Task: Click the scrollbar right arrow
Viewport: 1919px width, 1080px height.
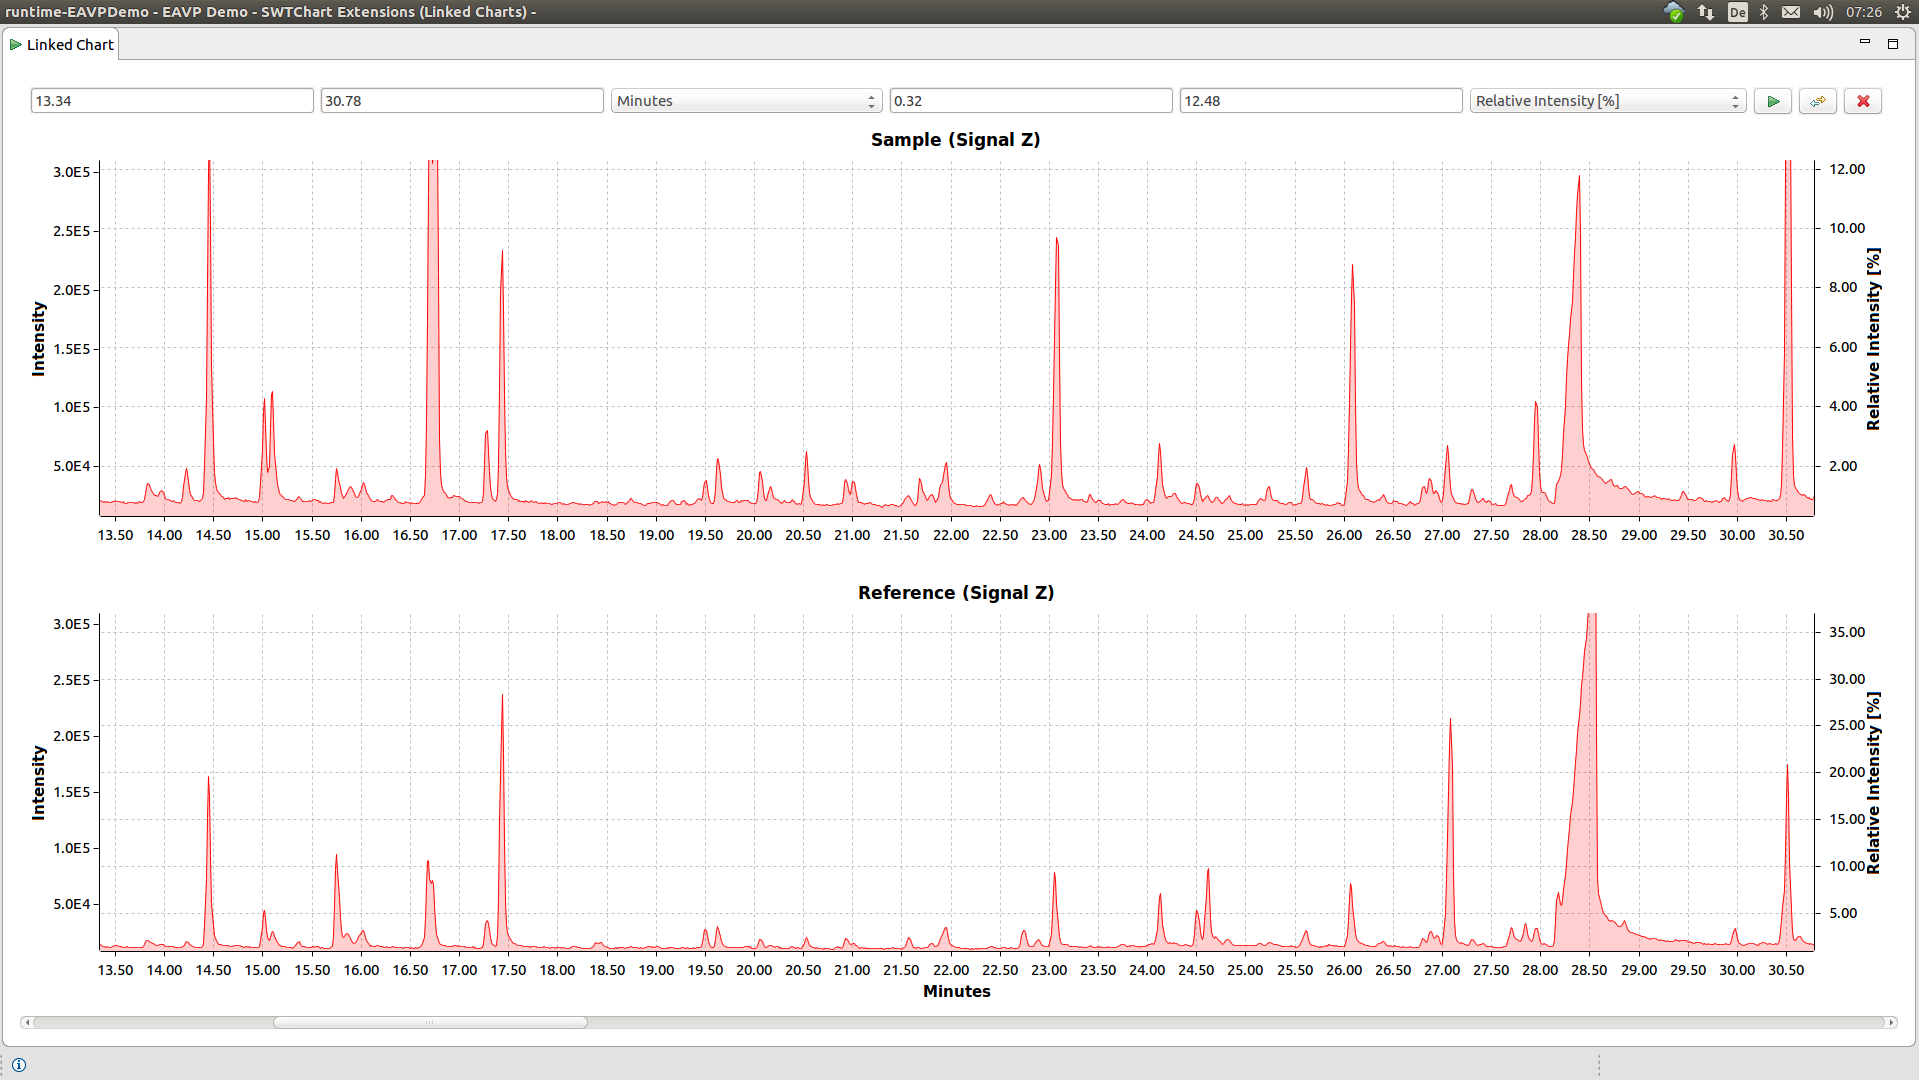Action: (x=1890, y=1022)
